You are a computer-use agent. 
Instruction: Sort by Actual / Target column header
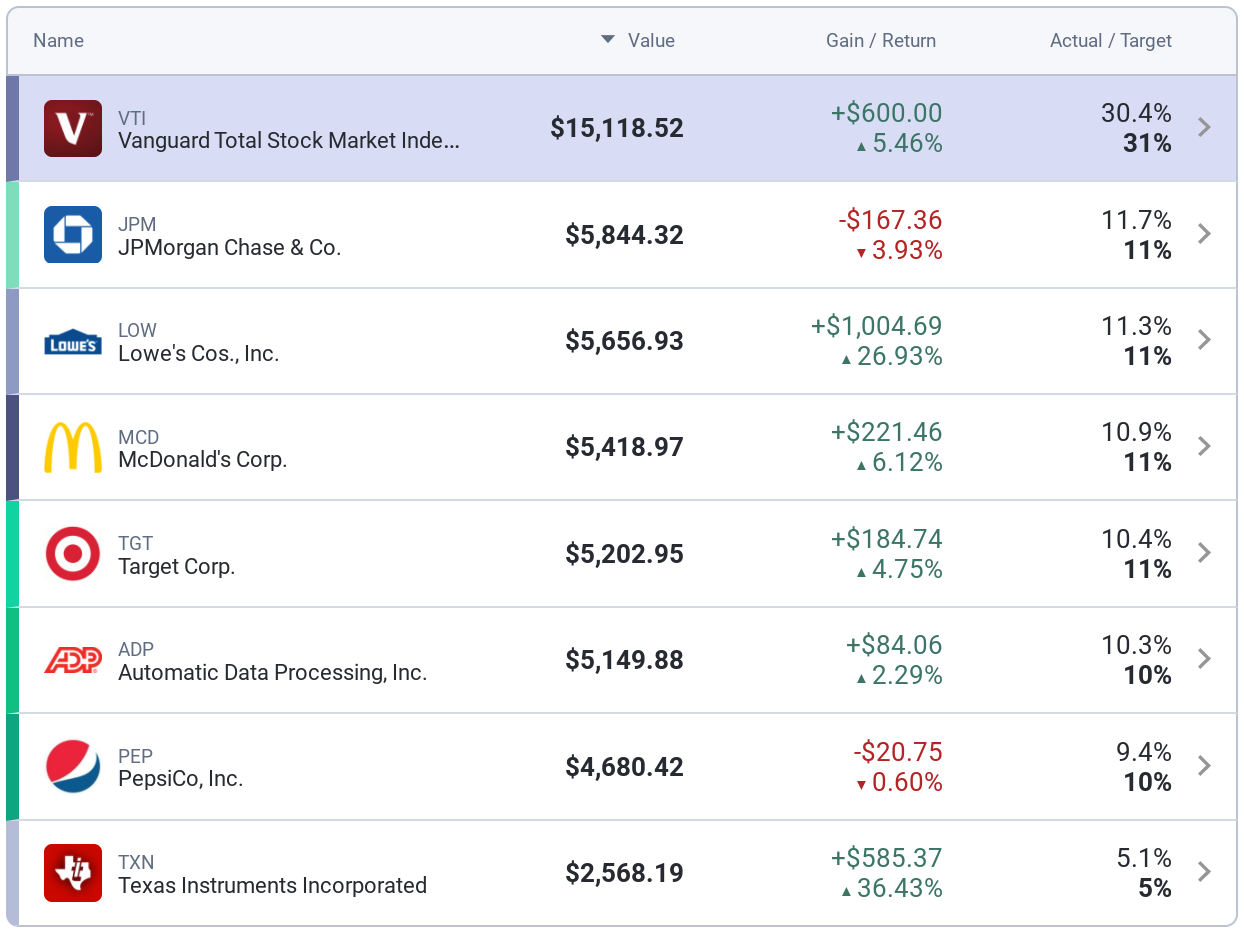click(x=1110, y=41)
